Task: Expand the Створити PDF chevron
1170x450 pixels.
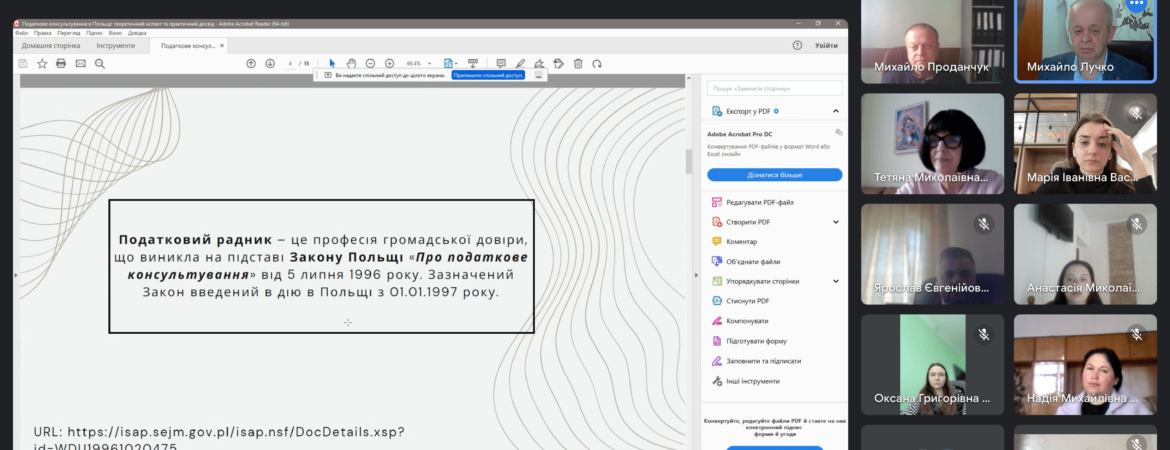Action: tap(836, 222)
